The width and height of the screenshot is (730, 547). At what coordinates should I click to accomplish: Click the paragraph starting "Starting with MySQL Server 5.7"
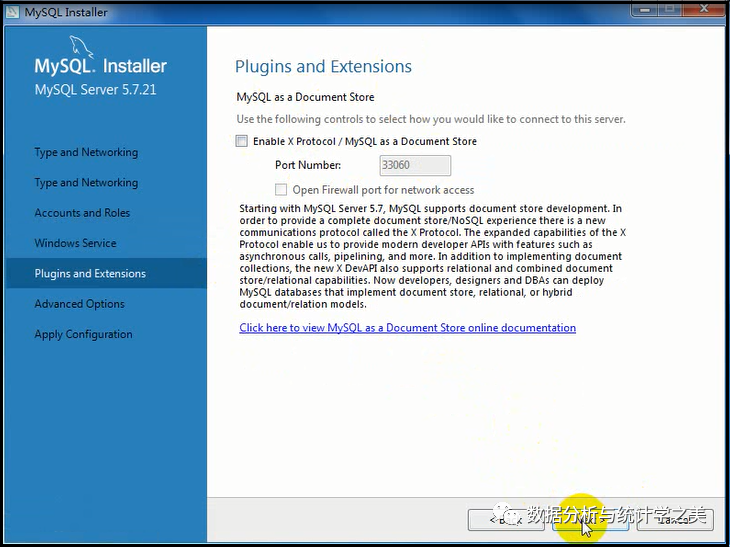pyautogui.click(x=433, y=256)
